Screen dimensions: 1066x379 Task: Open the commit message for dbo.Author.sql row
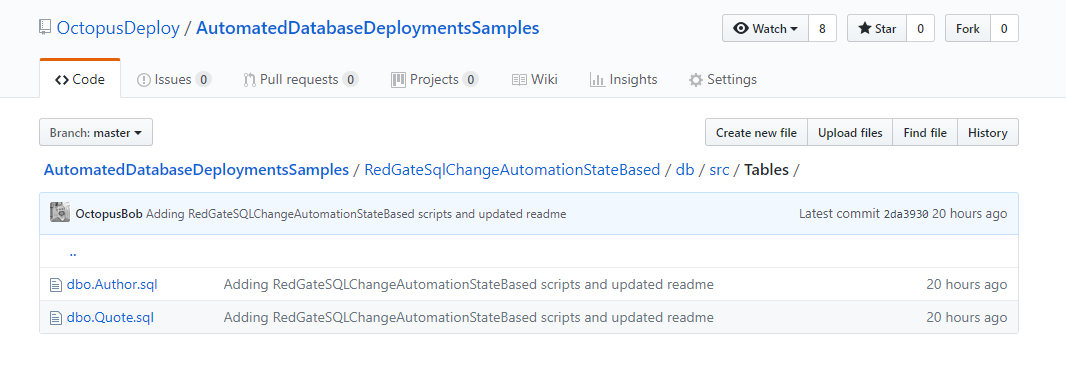click(468, 284)
